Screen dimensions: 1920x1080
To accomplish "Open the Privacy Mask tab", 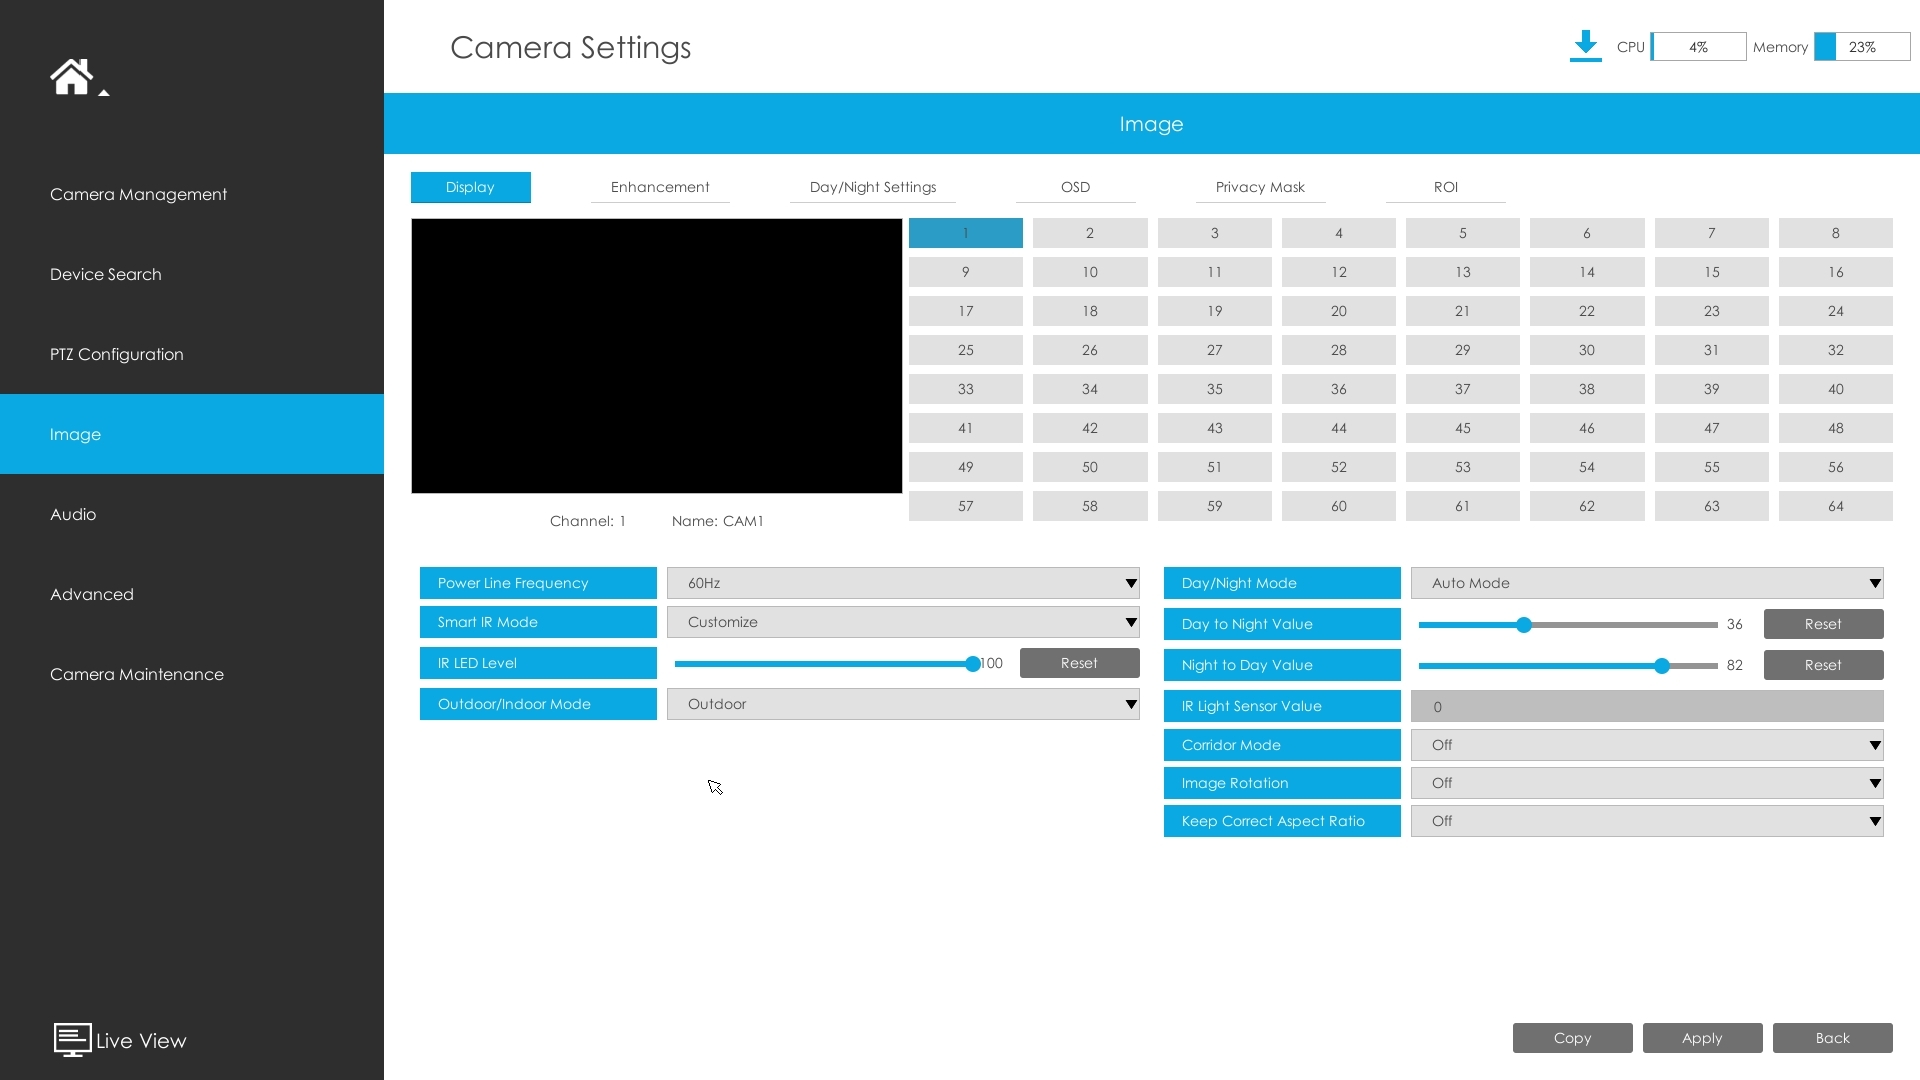I will click(1260, 187).
